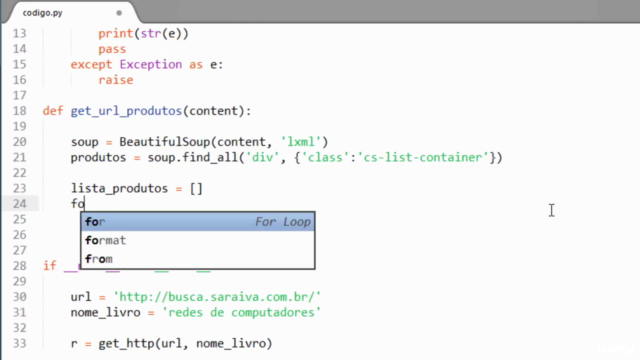The height and width of the screenshot is (360, 640).
Task: Click the typed 'fo' text on line 24
Action: [78, 204]
